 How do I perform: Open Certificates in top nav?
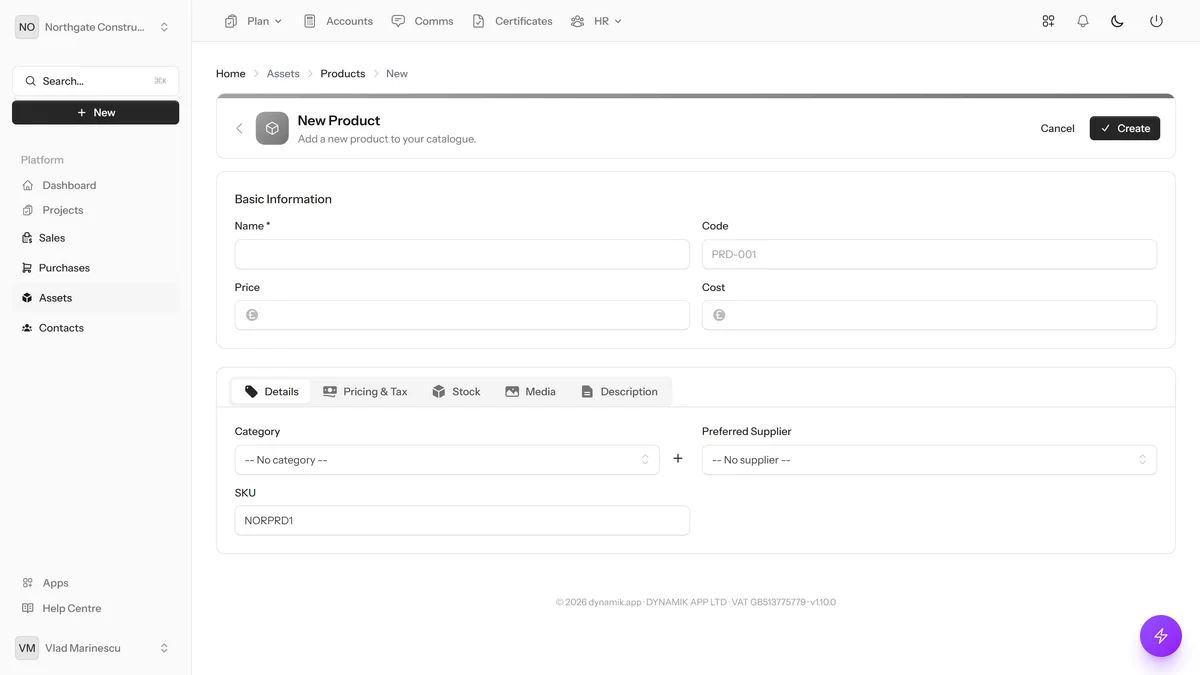(512, 21)
